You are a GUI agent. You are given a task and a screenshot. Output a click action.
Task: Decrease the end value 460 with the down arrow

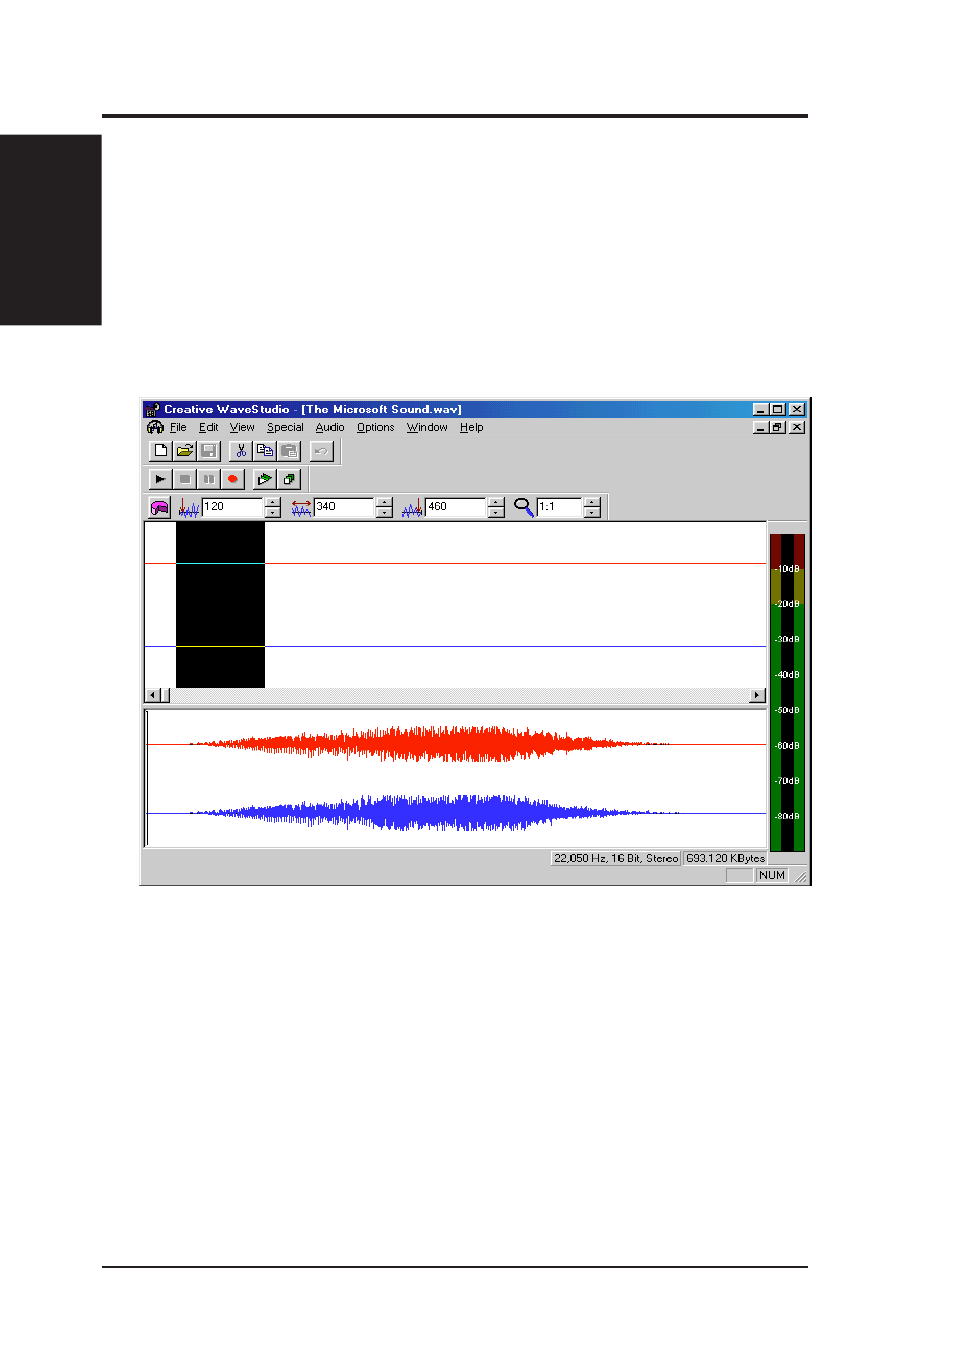pyautogui.click(x=497, y=512)
